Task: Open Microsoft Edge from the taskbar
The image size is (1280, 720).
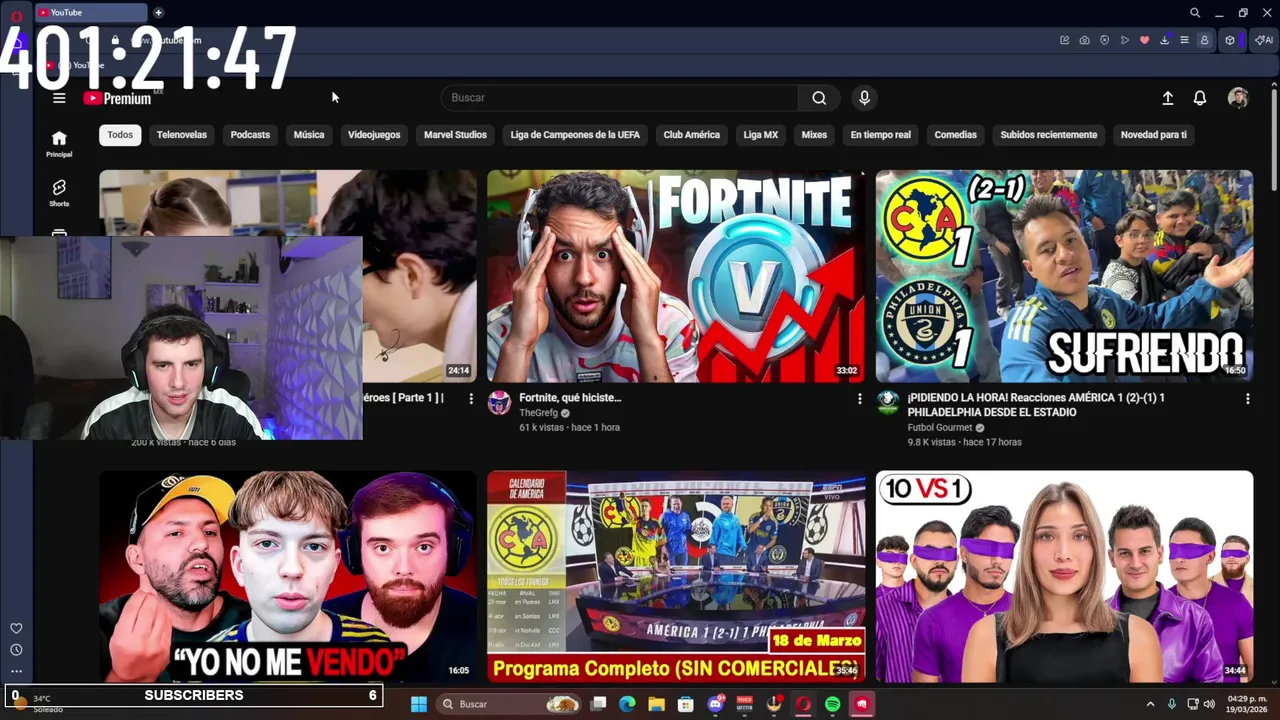Action: coord(627,704)
